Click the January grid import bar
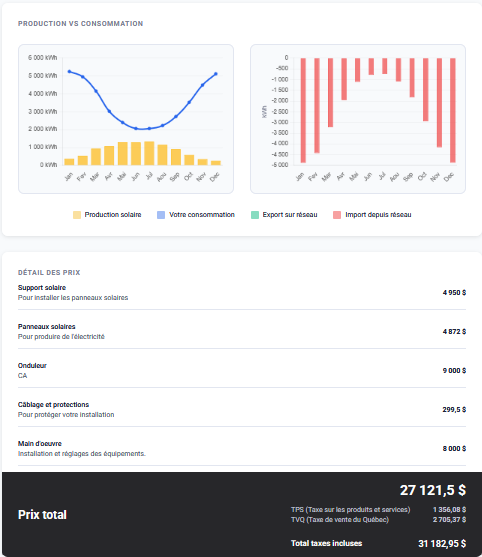This screenshot has height=557, width=482. pyautogui.click(x=303, y=110)
